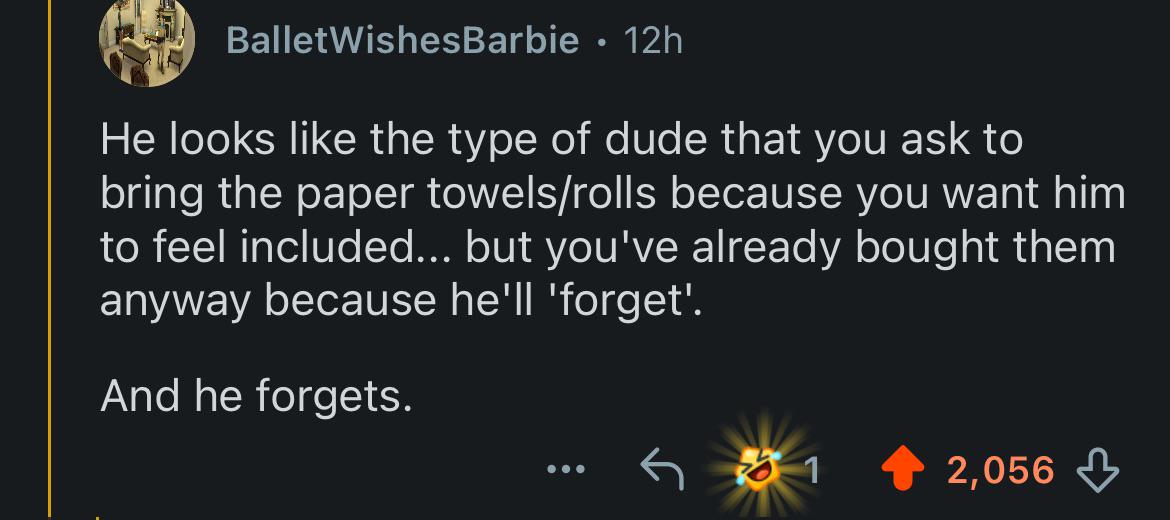The width and height of the screenshot is (1170, 520).
Task: Upvote the BalletWishesBarbie comment
Action: [x=903, y=469]
